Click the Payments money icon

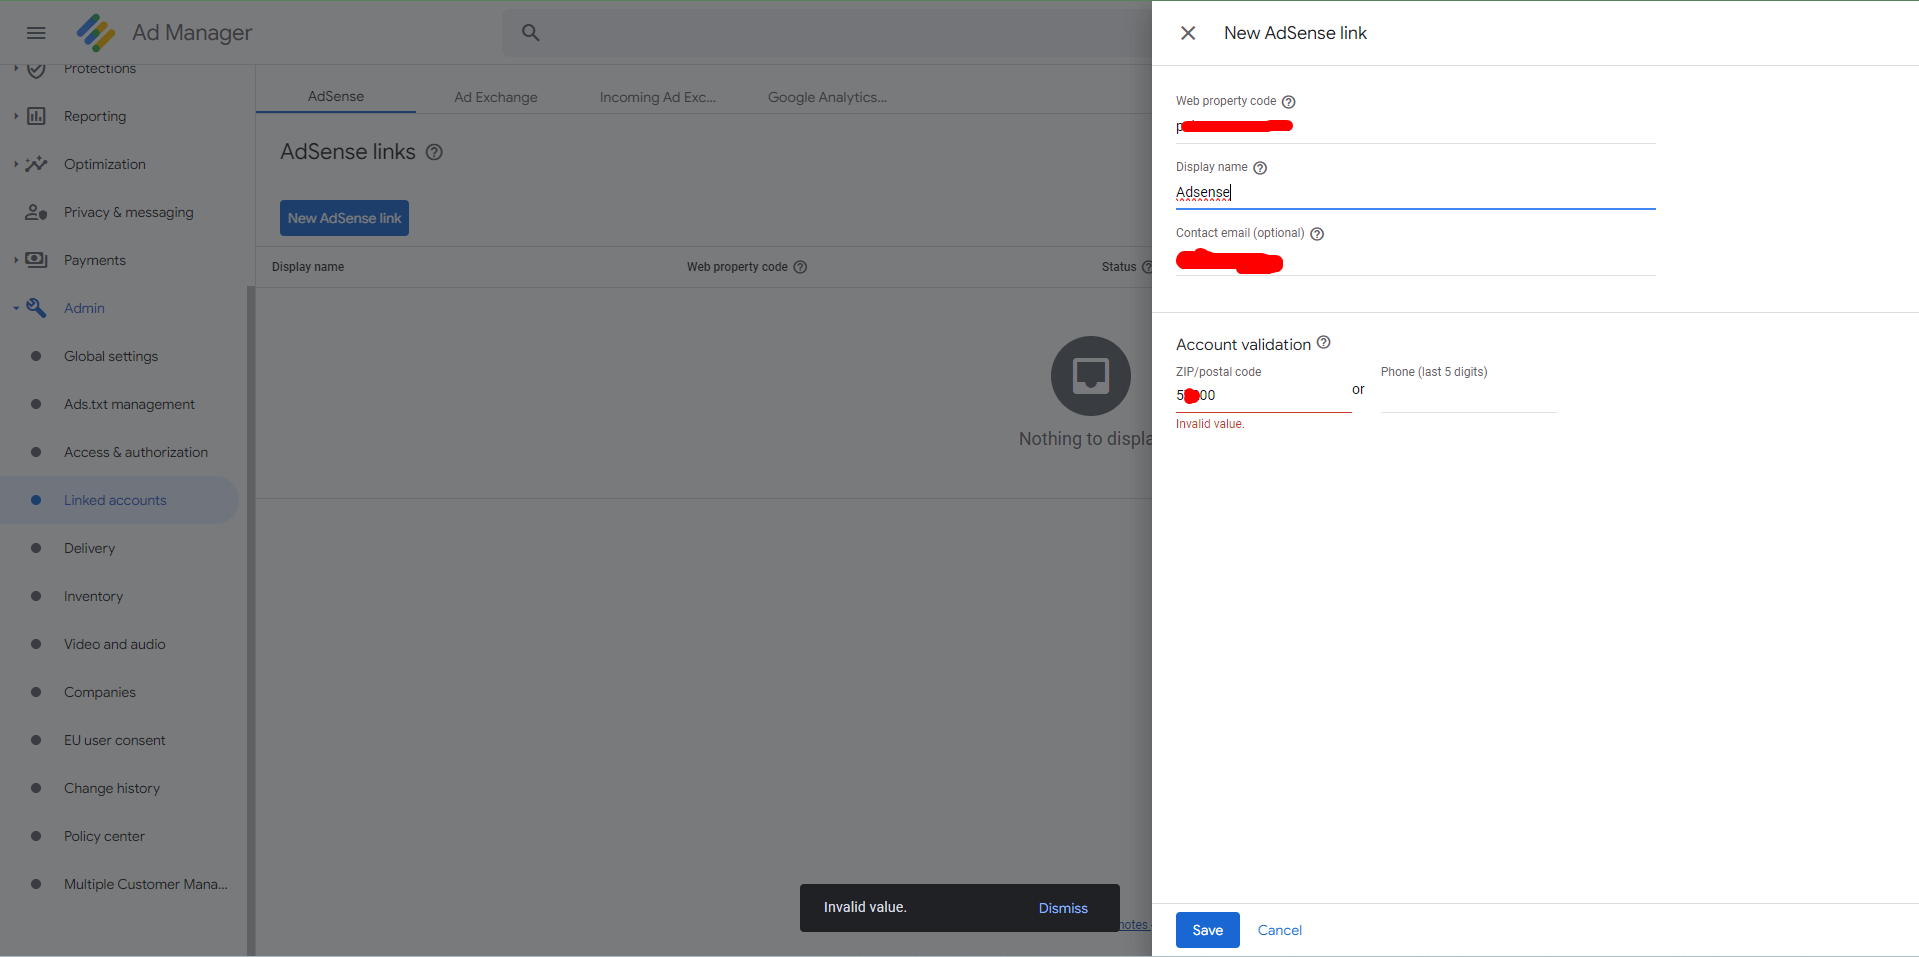tap(36, 260)
